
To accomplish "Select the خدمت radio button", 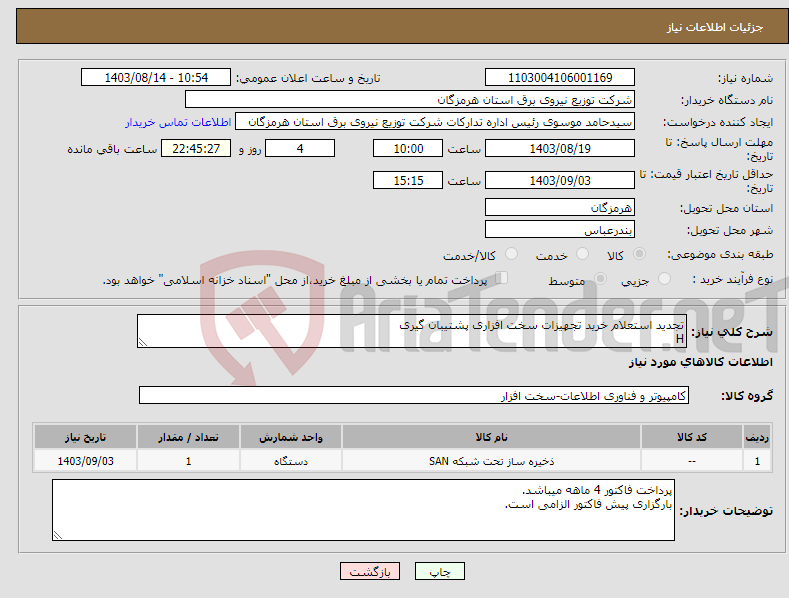I will point(582,254).
